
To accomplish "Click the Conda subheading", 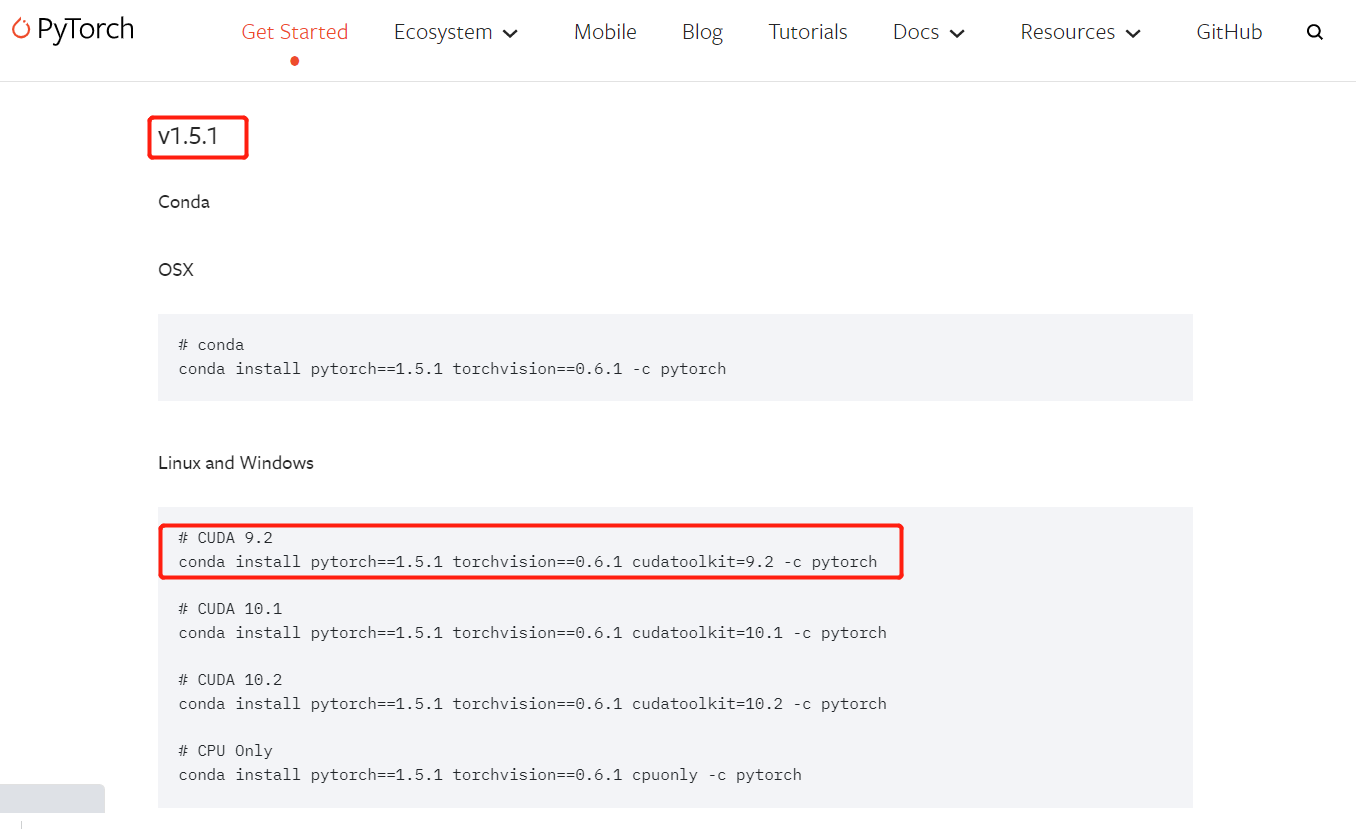I will click(184, 202).
